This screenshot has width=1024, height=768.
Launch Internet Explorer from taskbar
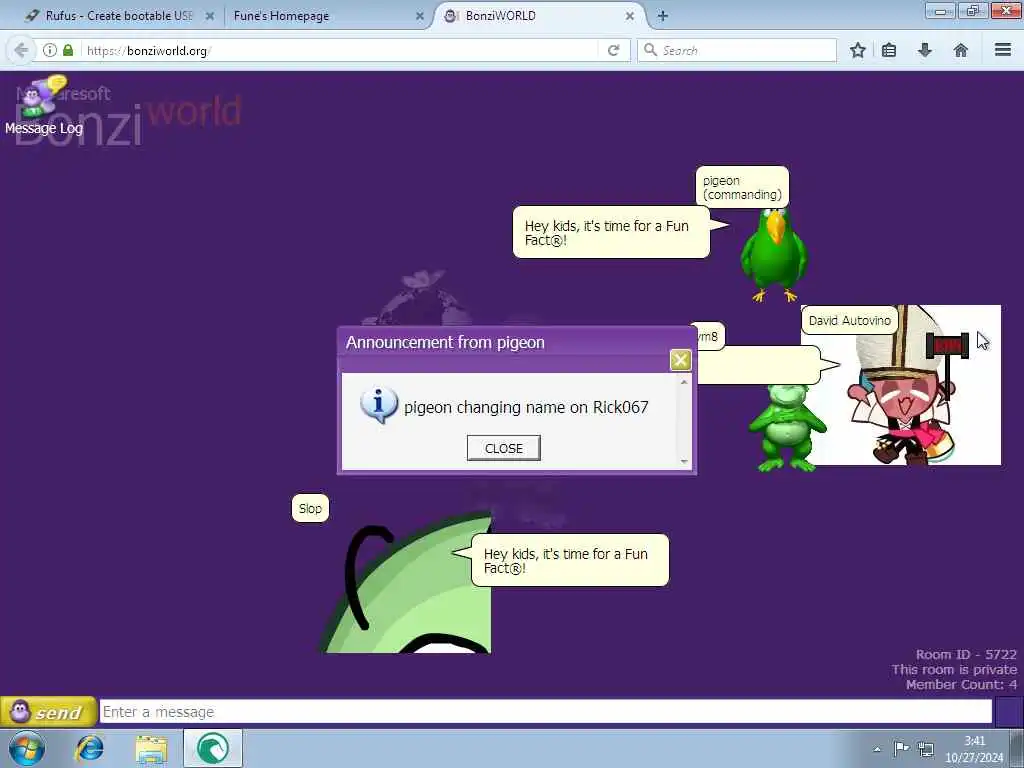coord(89,748)
